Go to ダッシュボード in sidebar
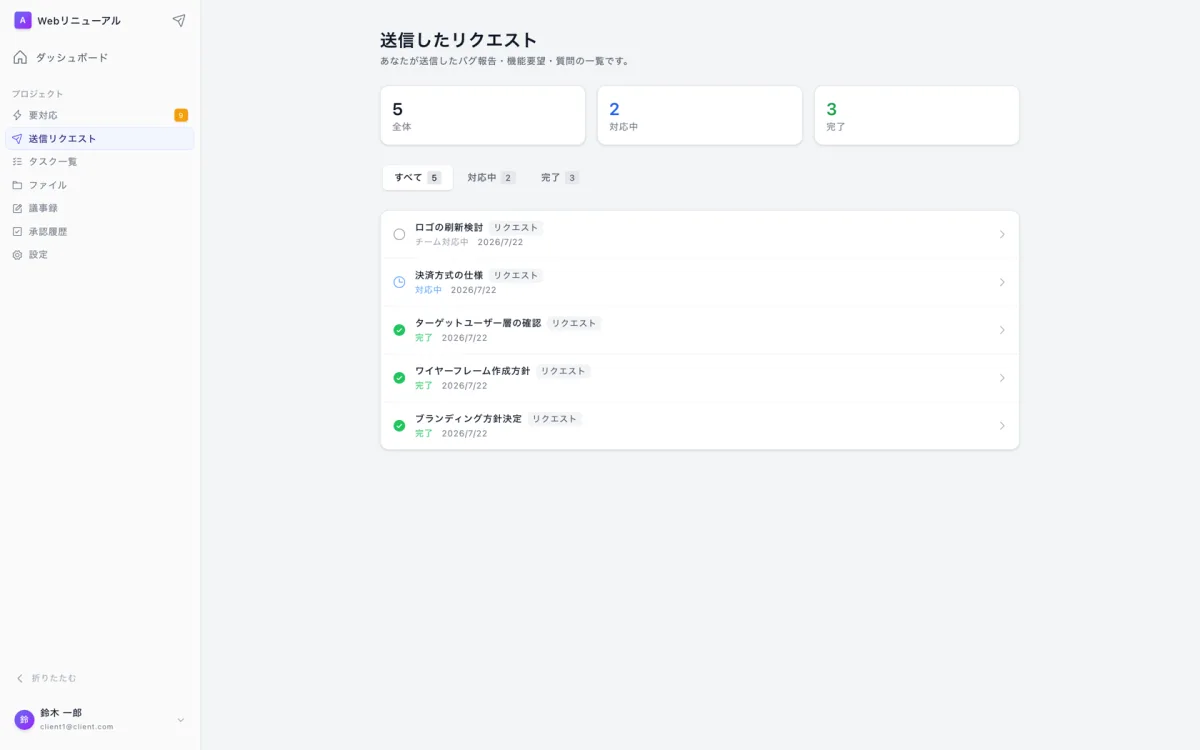This screenshot has width=1200, height=750. [x=100, y=57]
